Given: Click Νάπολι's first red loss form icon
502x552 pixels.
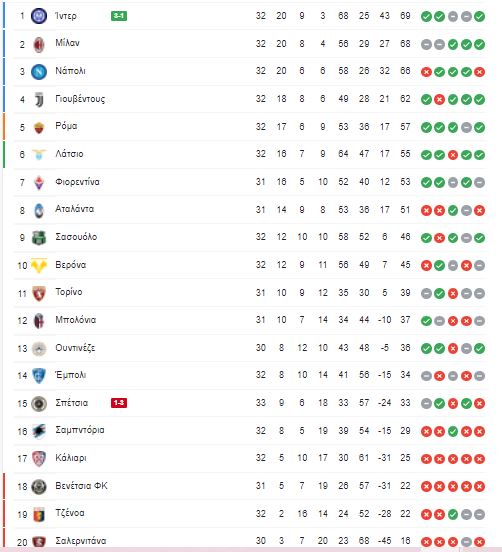Looking at the screenshot, I should coord(426,72).
